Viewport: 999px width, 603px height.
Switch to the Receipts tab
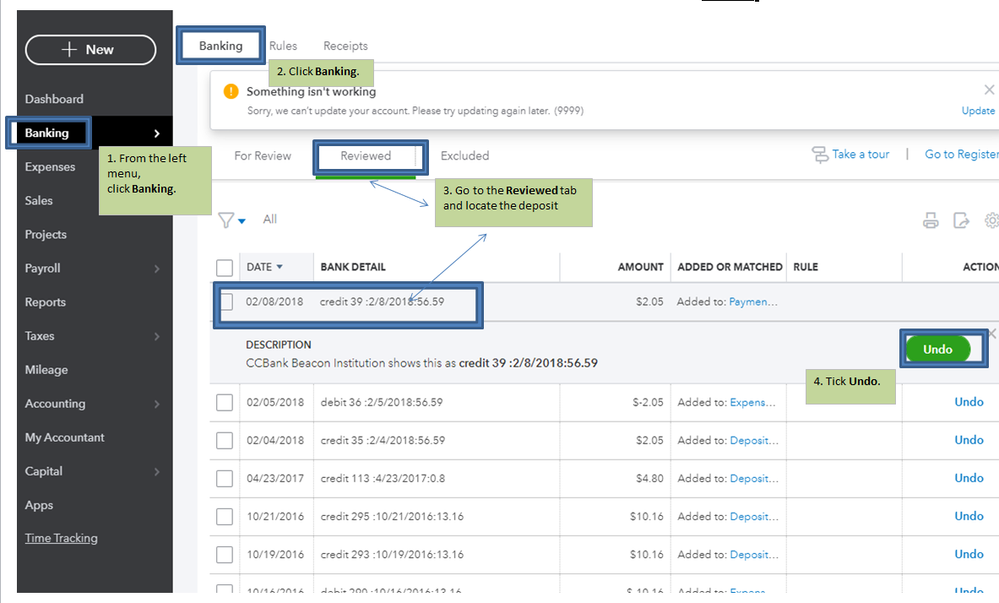tap(345, 46)
